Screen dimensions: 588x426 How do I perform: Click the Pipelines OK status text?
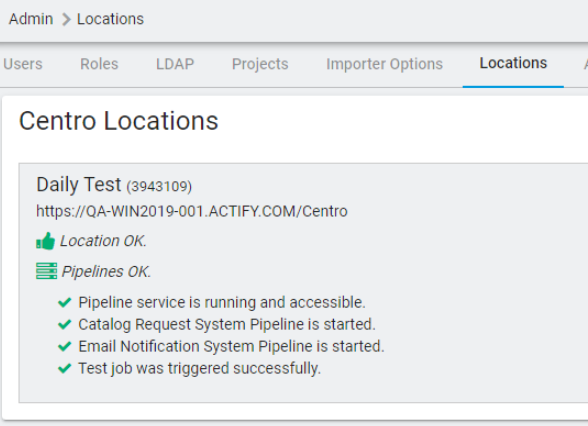pyautogui.click(x=106, y=272)
